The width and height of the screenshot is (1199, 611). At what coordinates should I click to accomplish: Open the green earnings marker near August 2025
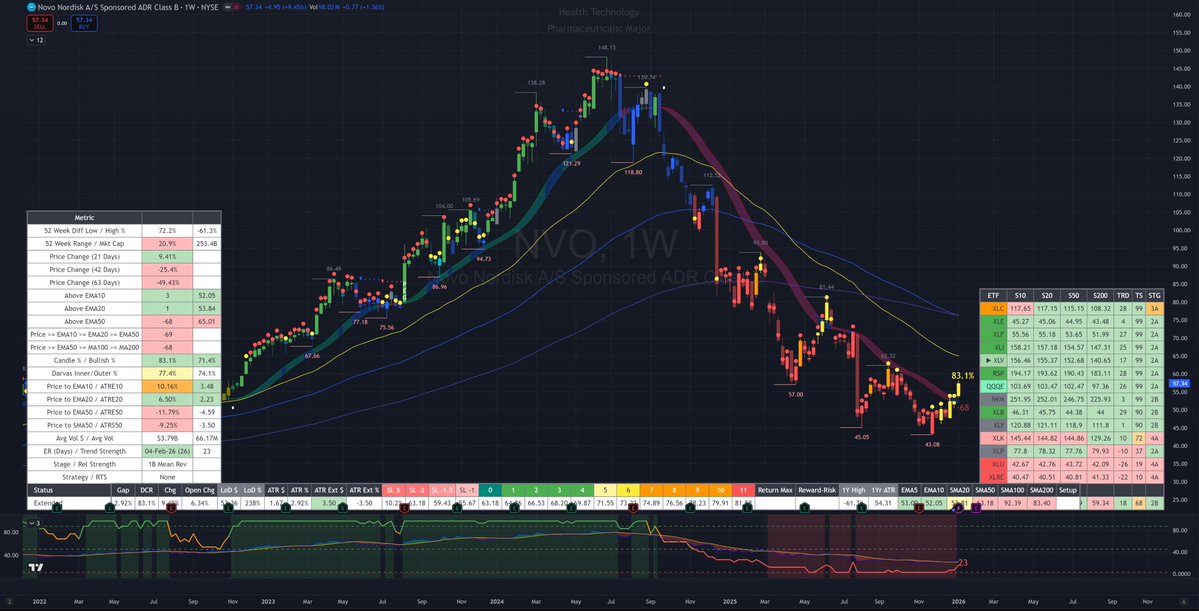click(861, 506)
